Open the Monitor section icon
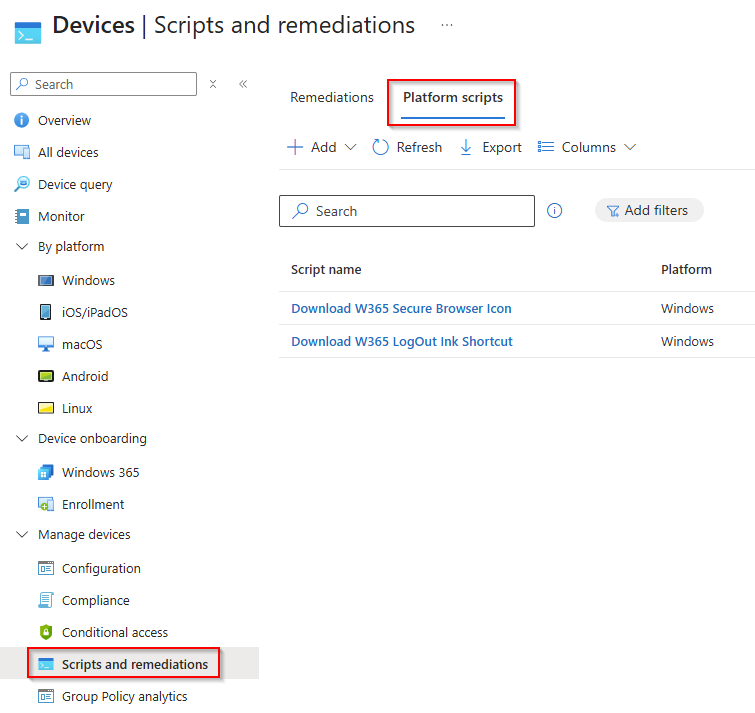Viewport: 755px width, 713px height. point(22,217)
